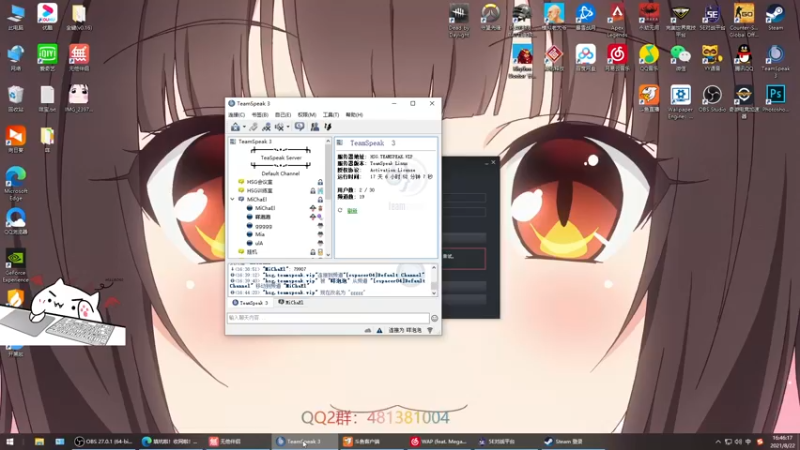Select user MiChaEl under the MiChaEl channel
This screenshot has width=800, height=450.
coord(265,208)
